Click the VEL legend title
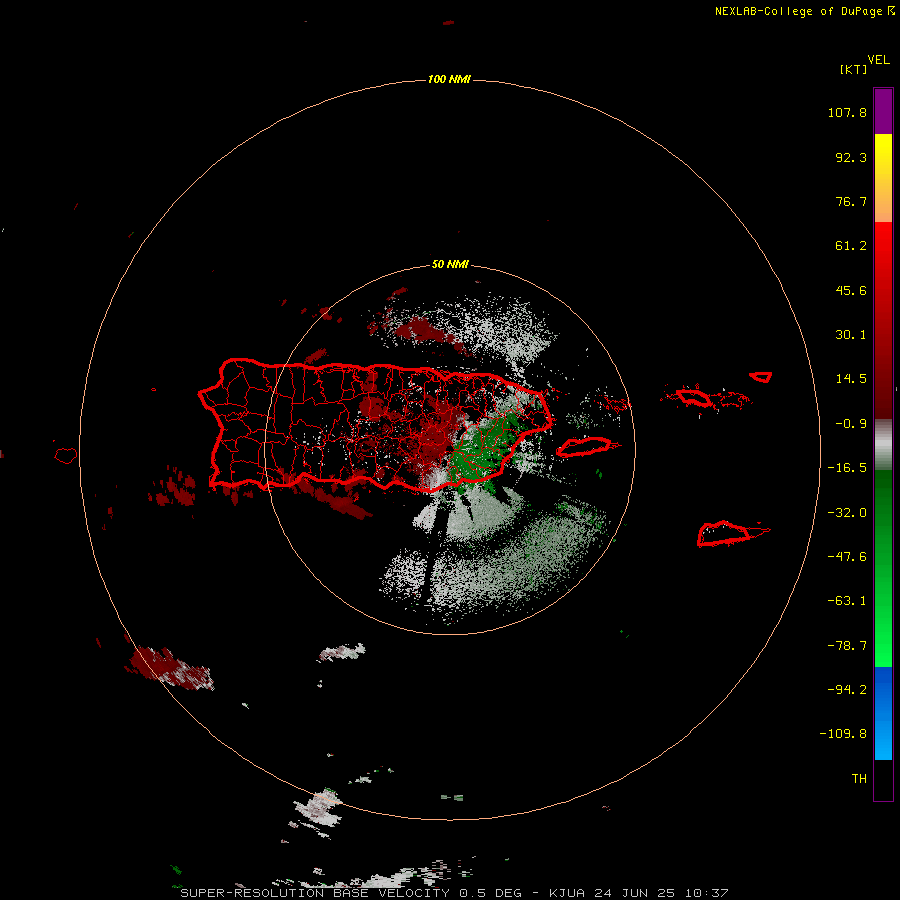900x900 pixels. [878, 60]
